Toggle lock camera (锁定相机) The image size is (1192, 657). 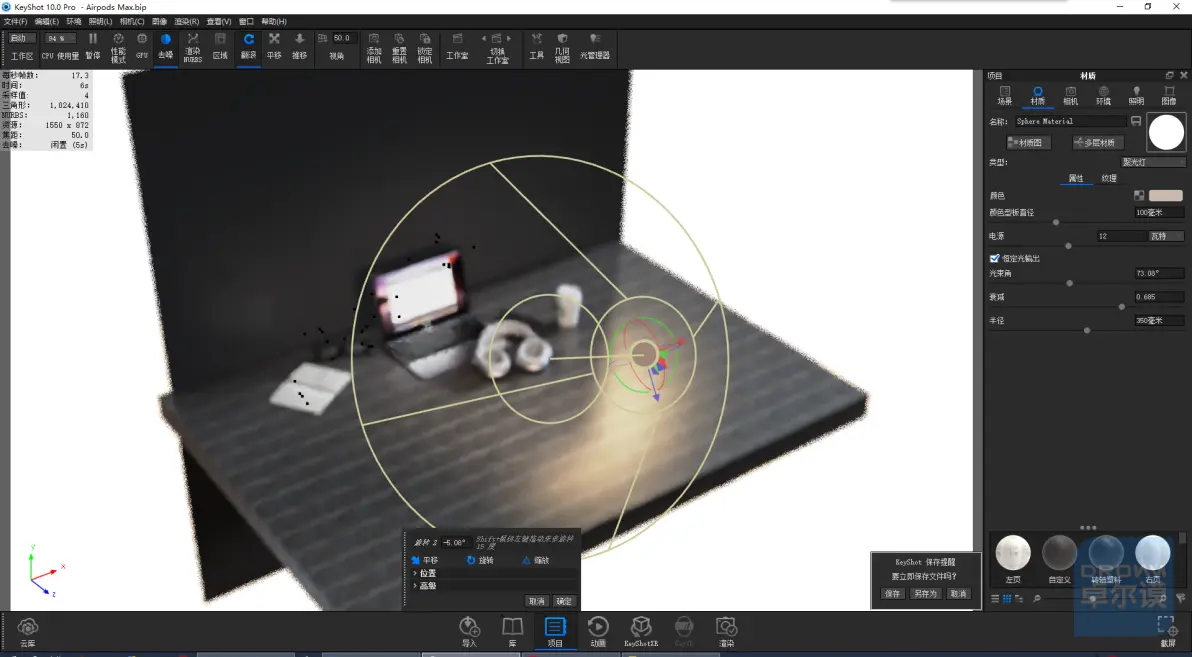pyautogui.click(x=425, y=47)
